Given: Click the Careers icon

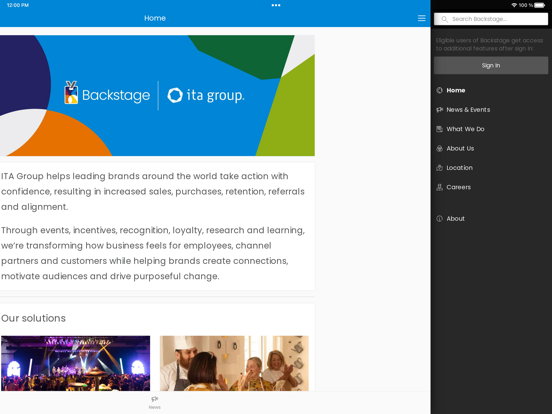Looking at the screenshot, I should (x=439, y=187).
